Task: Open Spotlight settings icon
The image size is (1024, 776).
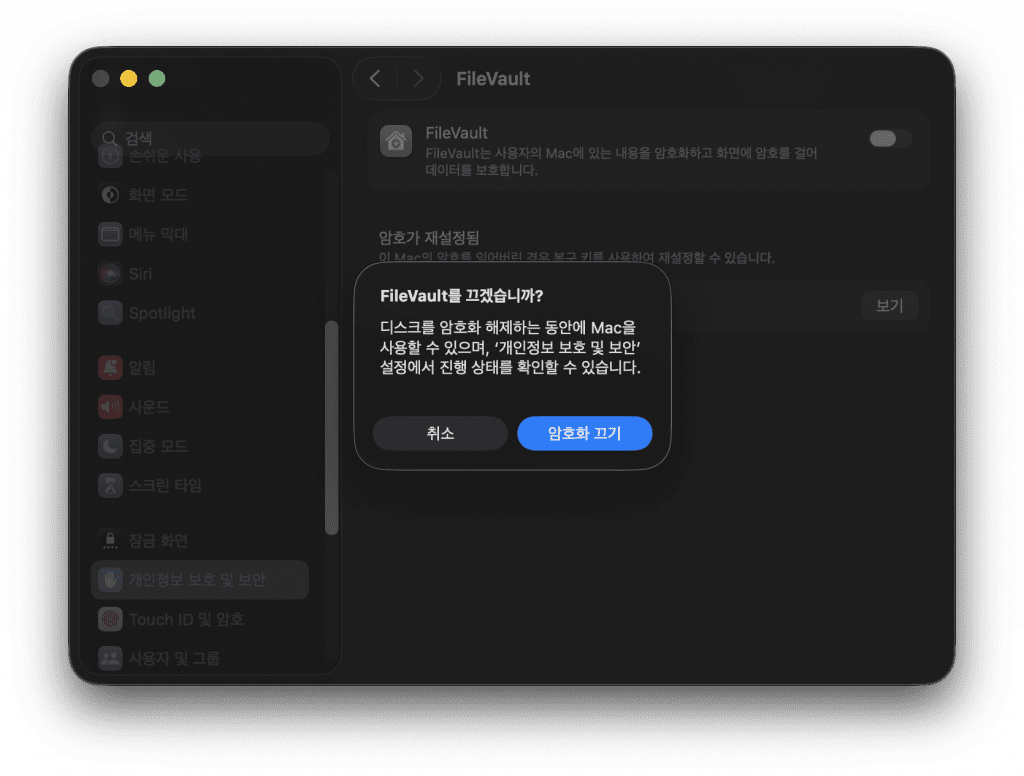Action: click(x=110, y=313)
